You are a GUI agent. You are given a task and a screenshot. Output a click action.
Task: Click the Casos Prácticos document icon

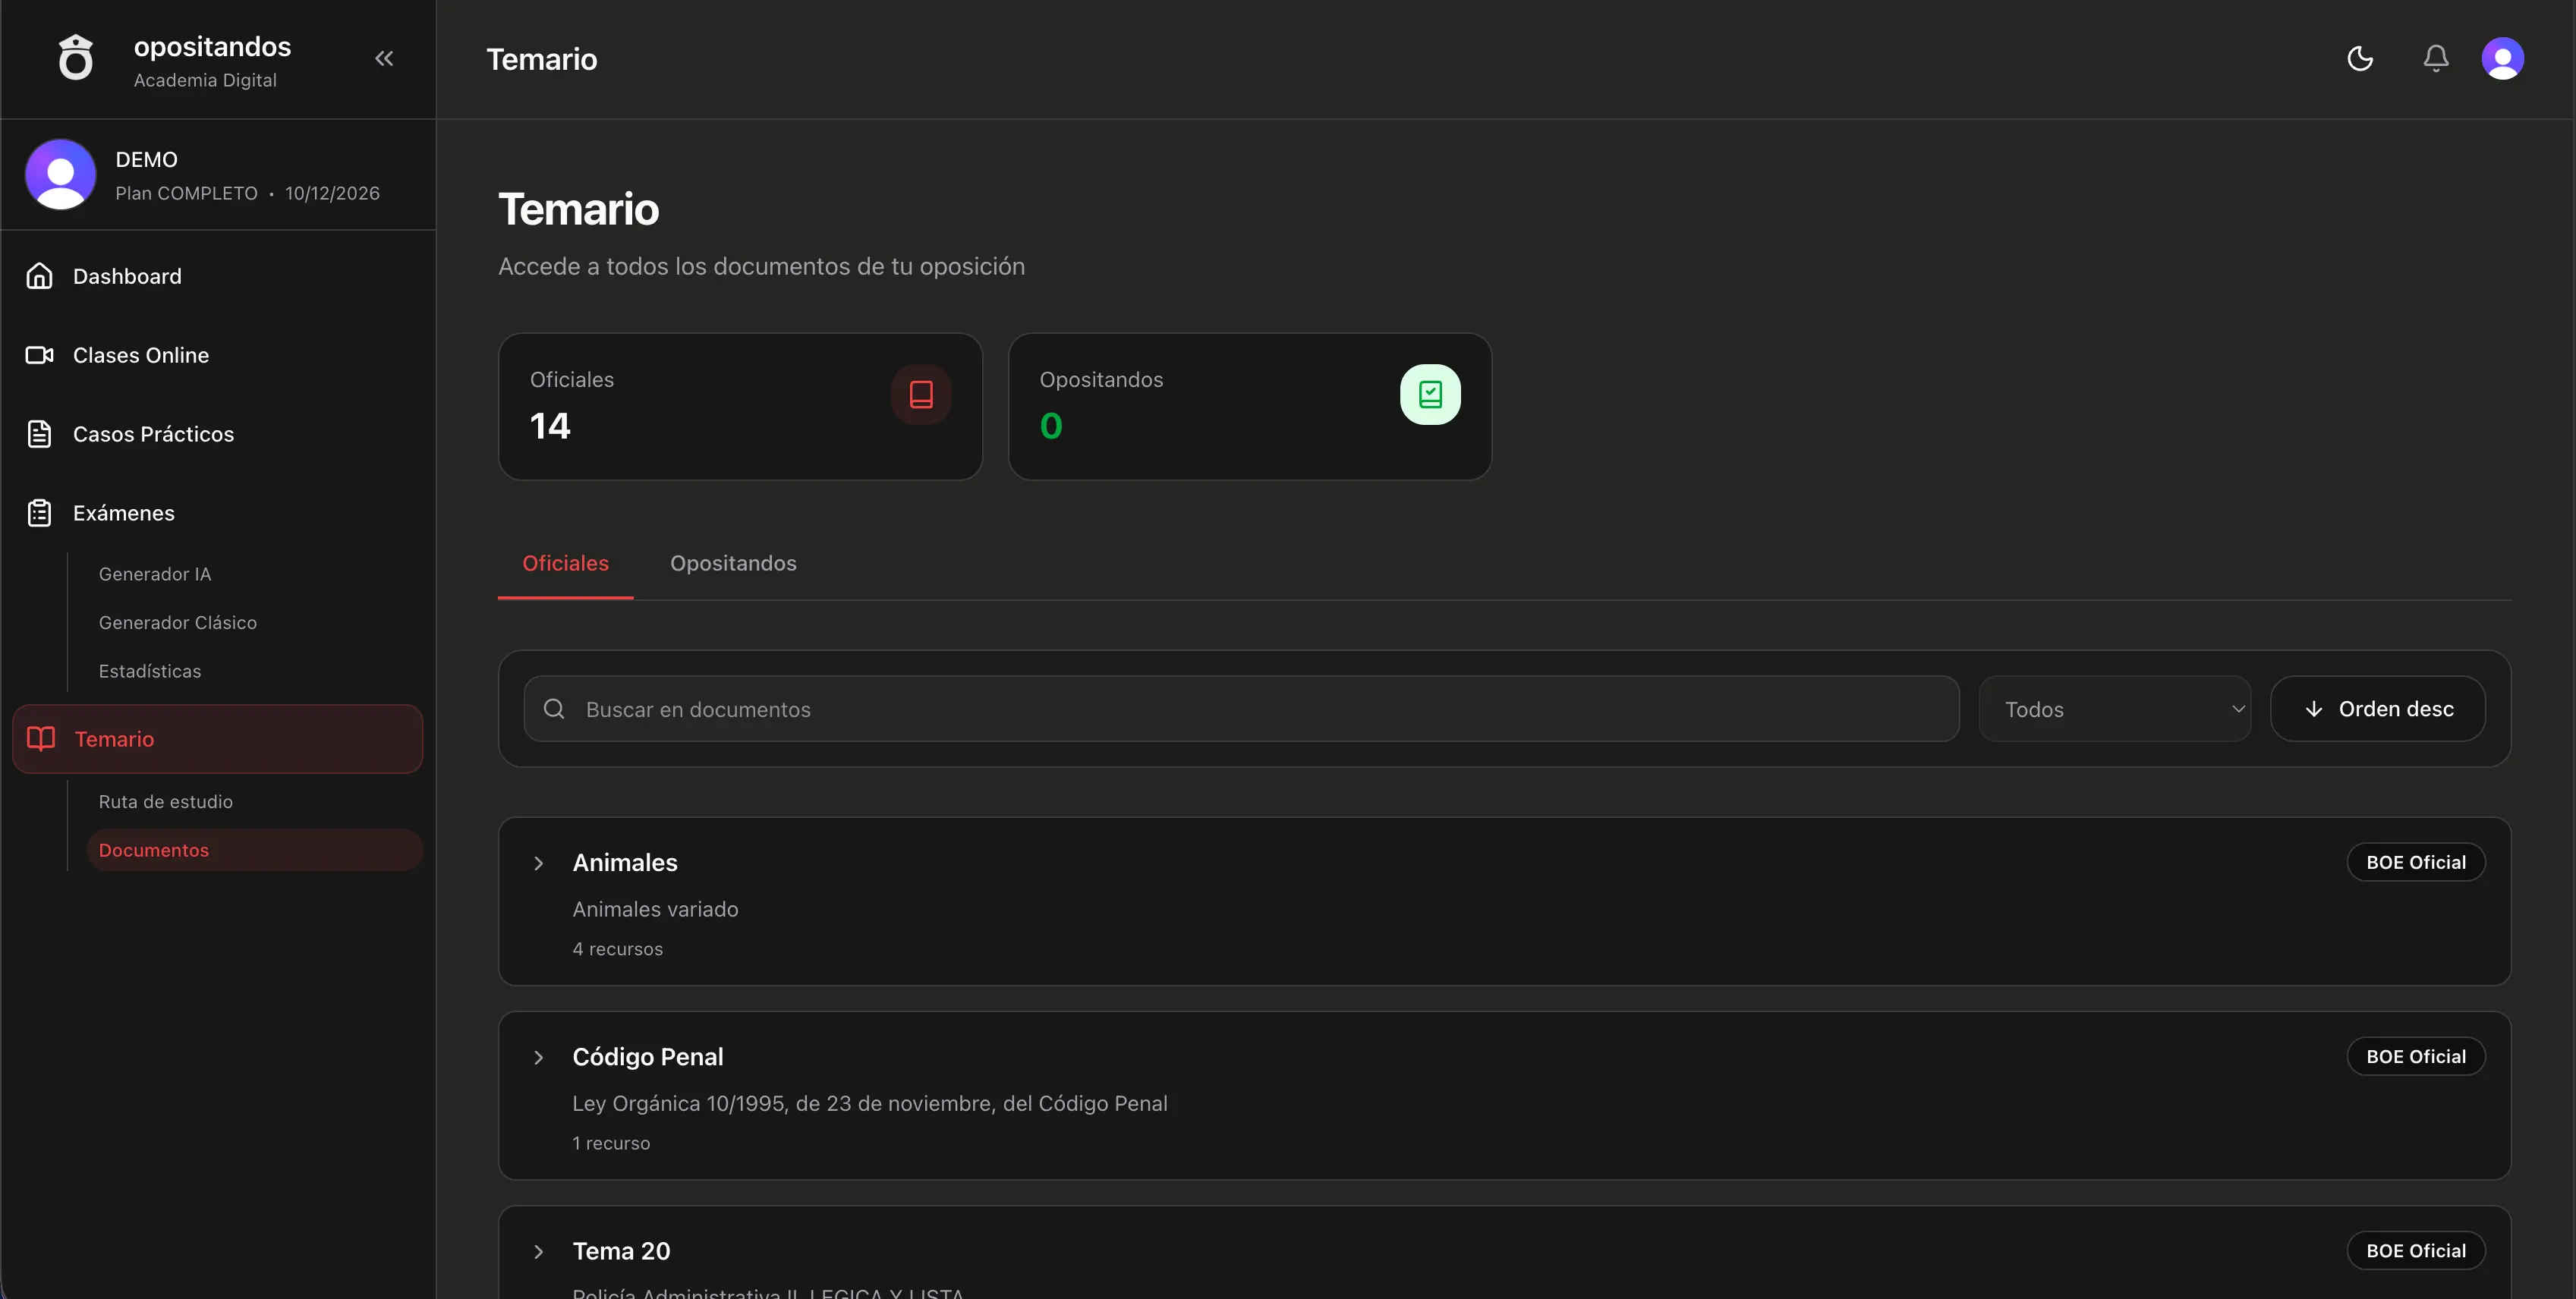pyautogui.click(x=39, y=434)
